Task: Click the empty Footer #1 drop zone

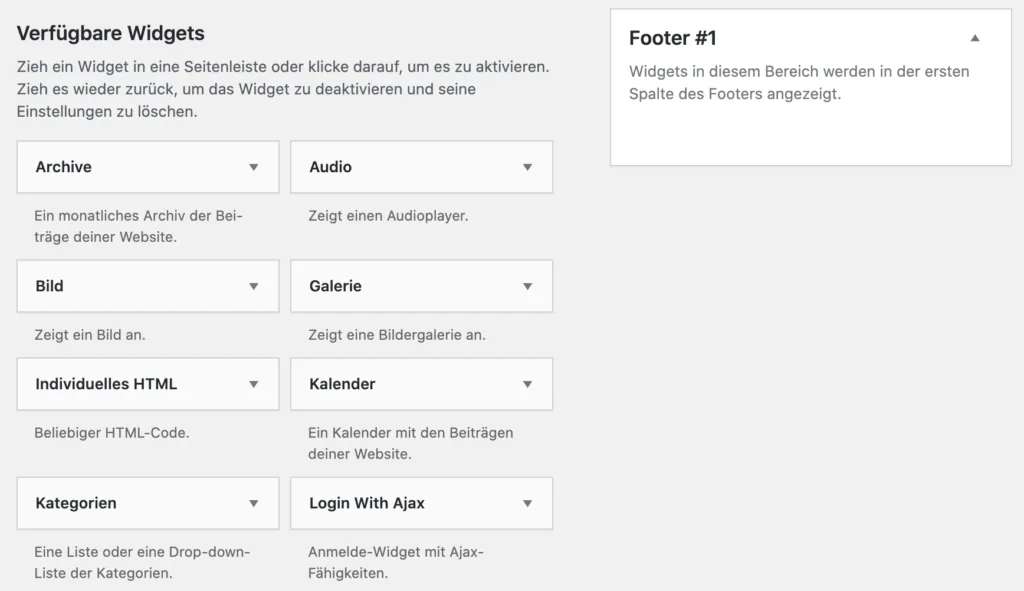Action: click(x=810, y=134)
